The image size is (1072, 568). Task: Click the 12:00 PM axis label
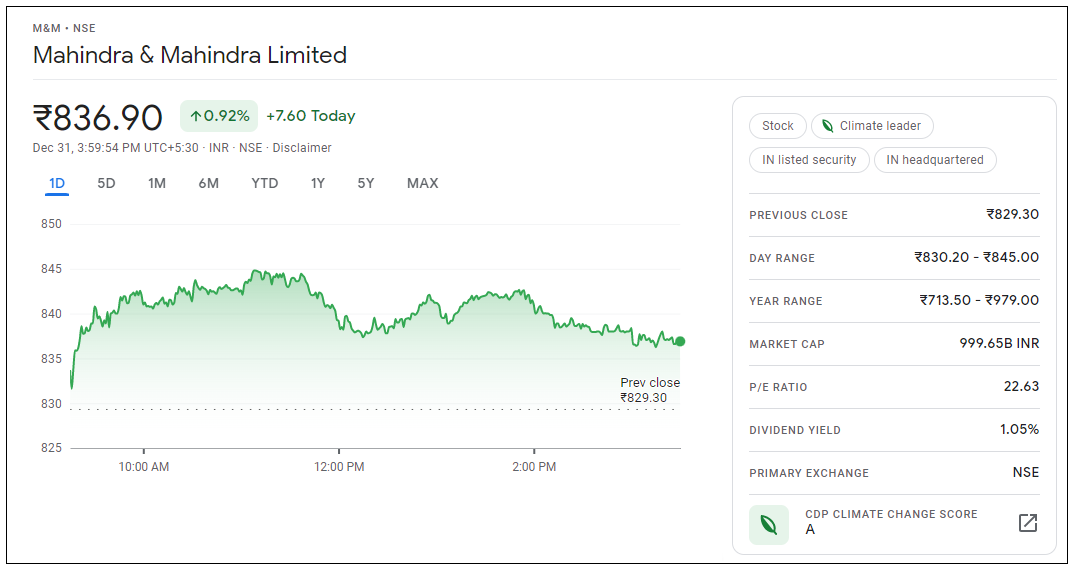point(339,467)
